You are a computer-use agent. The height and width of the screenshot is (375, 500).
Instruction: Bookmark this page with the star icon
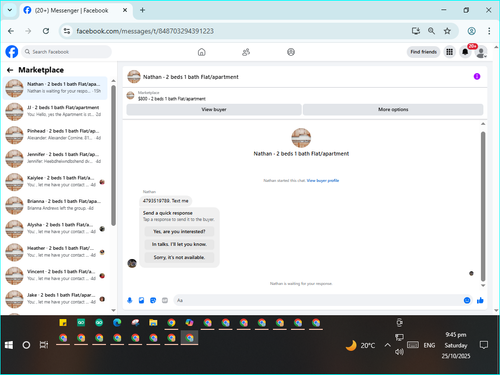click(447, 31)
